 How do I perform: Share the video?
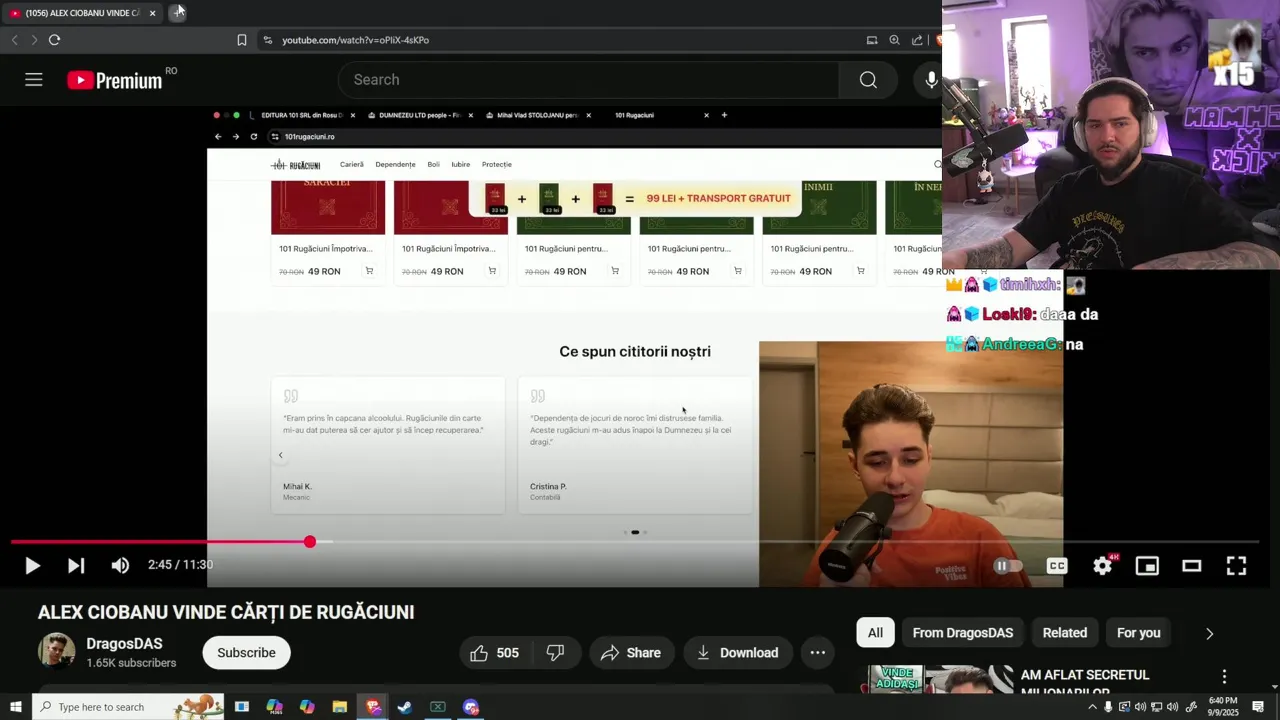[631, 653]
